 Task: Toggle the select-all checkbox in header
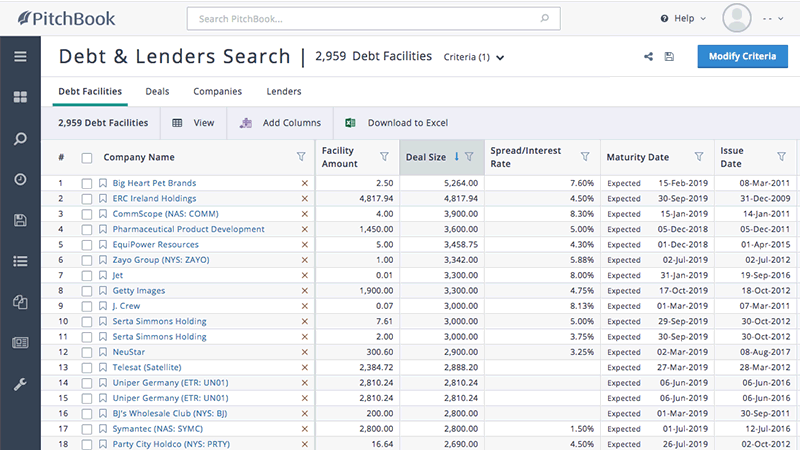click(87, 158)
